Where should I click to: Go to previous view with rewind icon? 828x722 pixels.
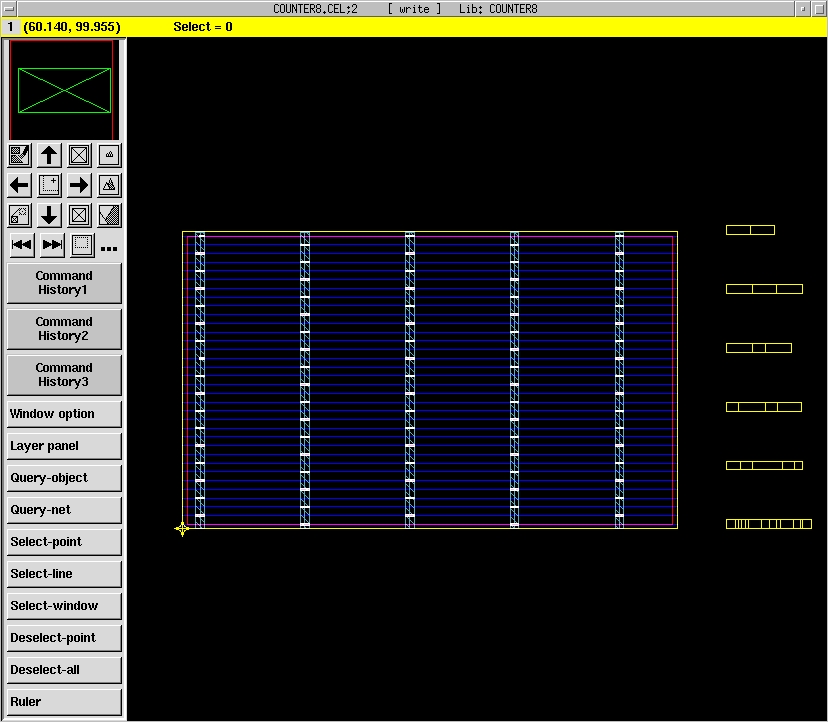(x=21, y=245)
